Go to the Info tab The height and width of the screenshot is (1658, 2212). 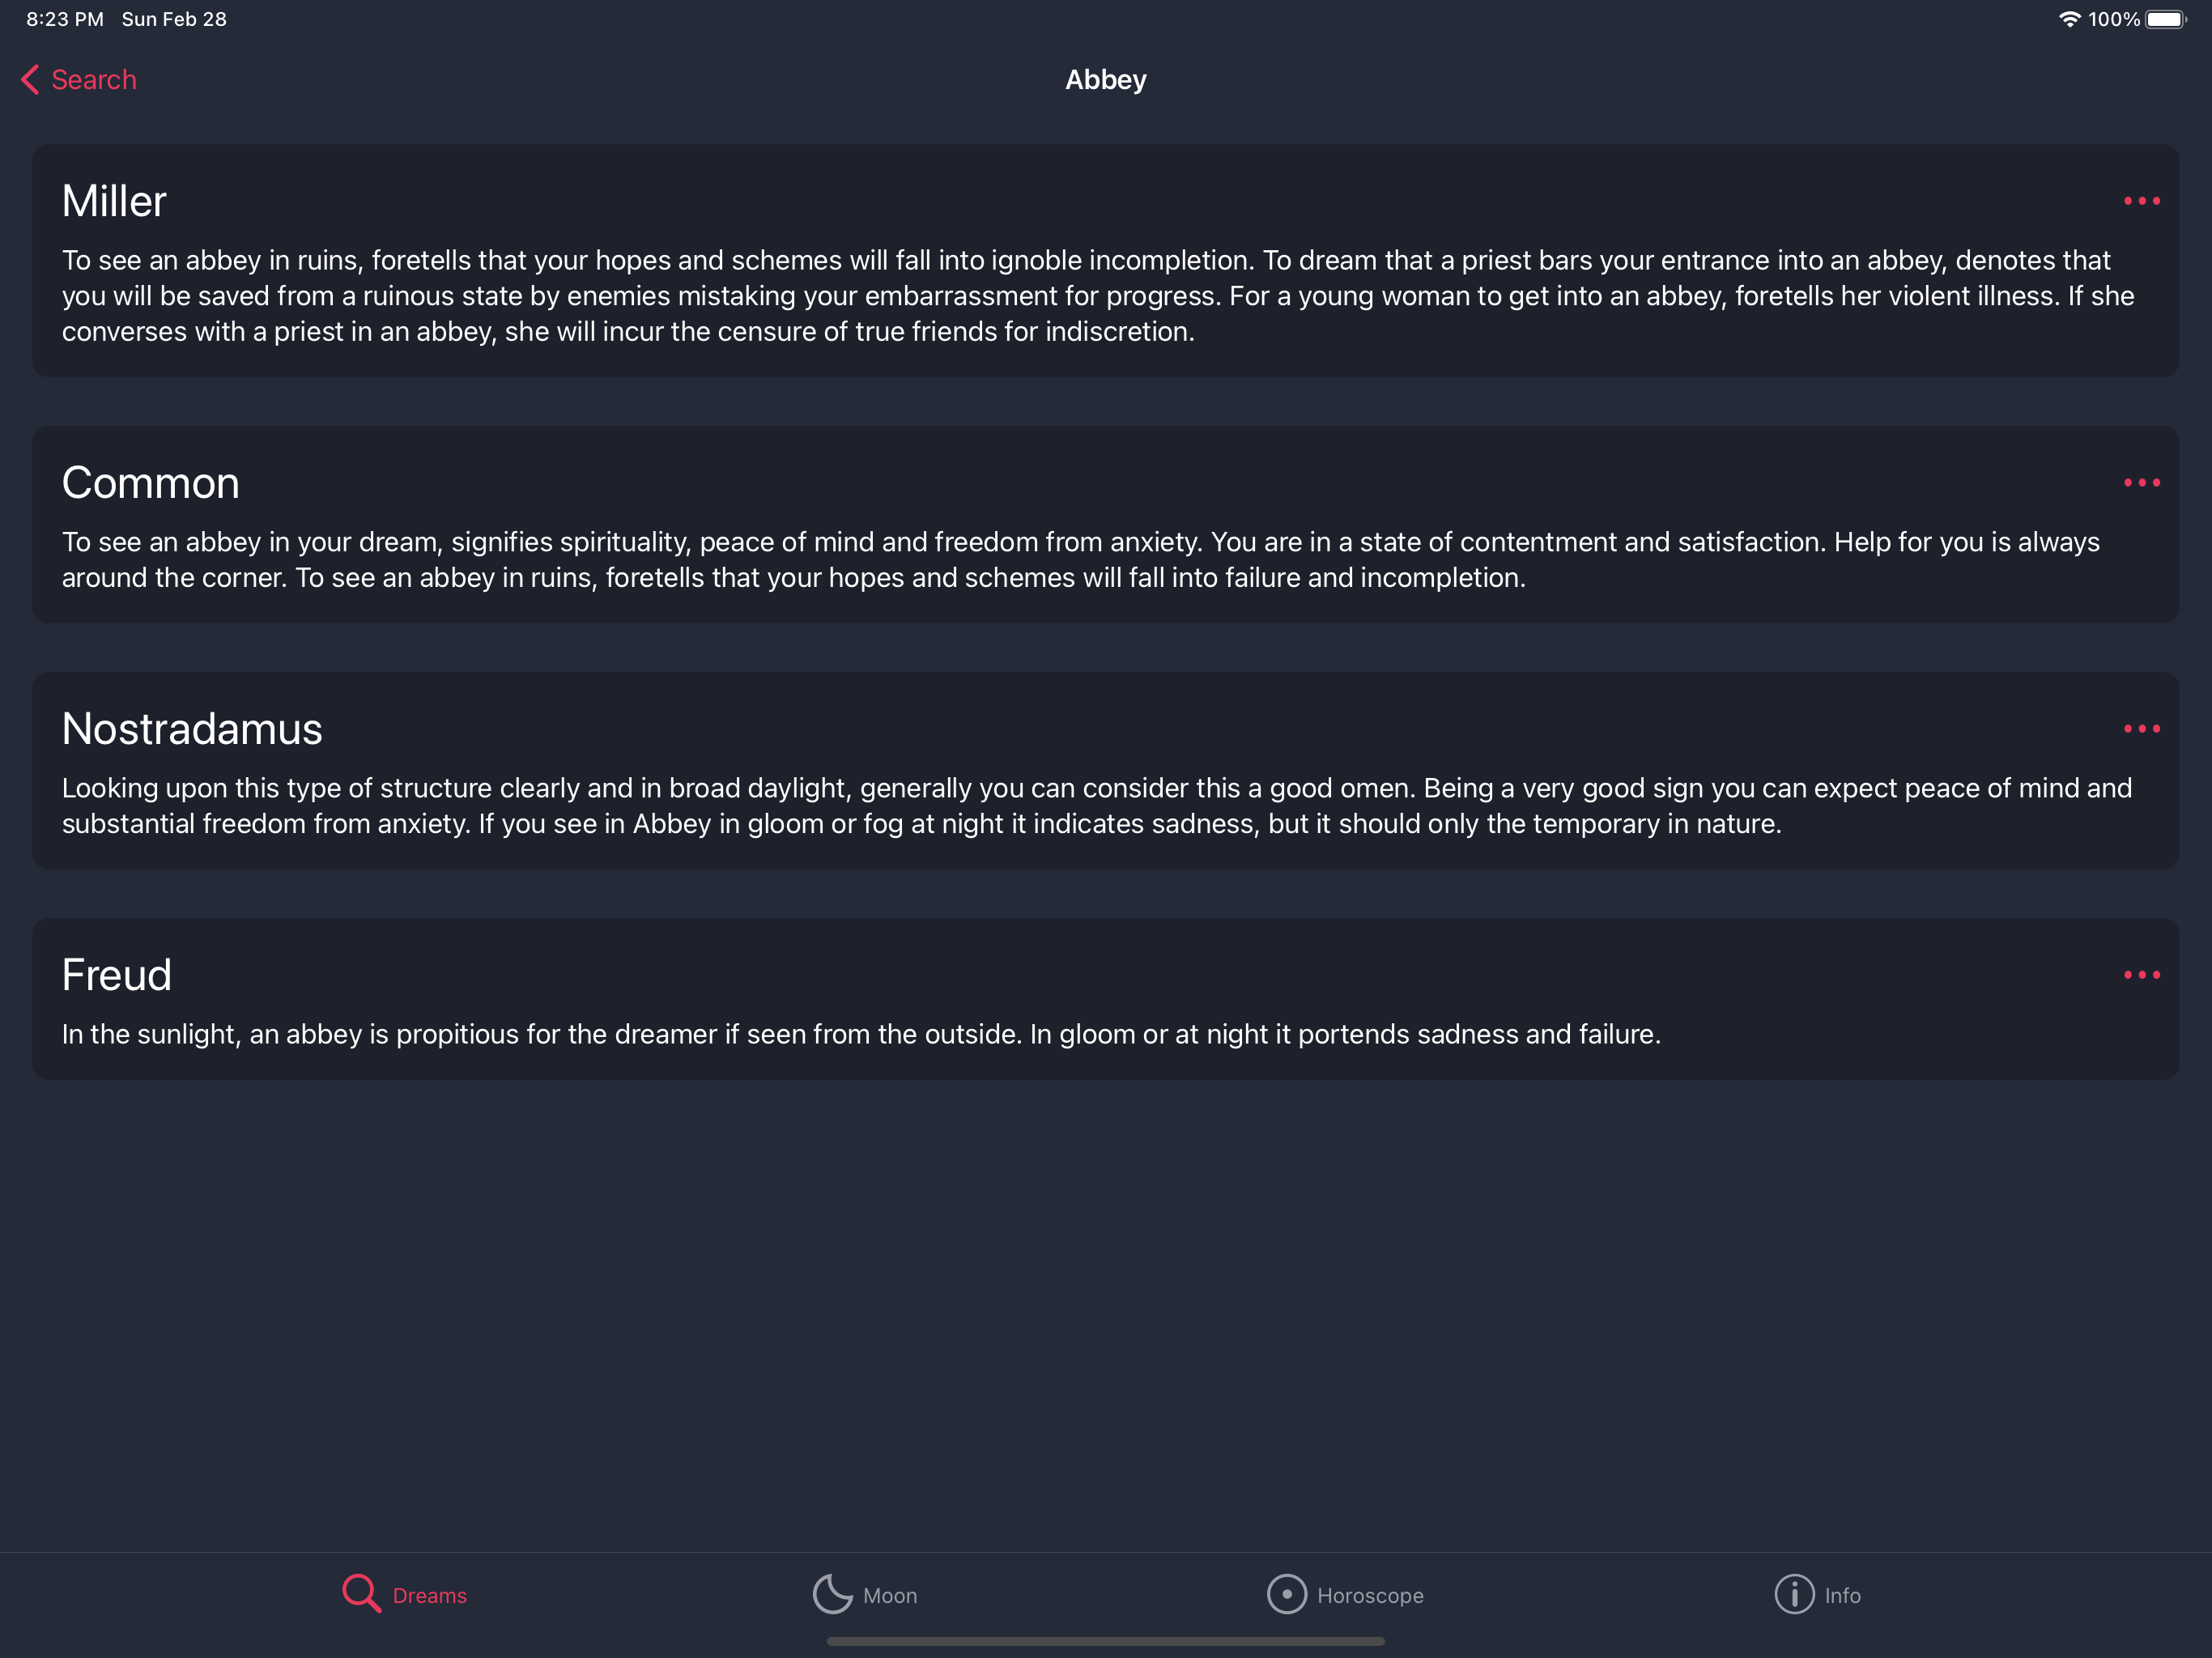click(1841, 1595)
